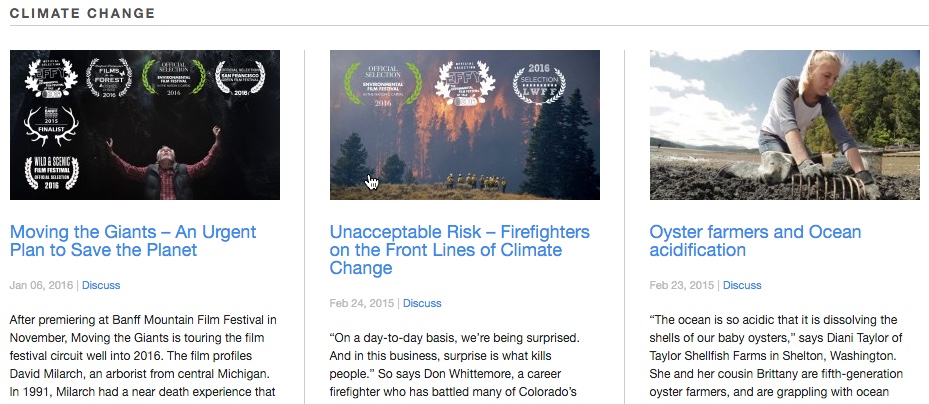Open the Unacceptable Risk firefighters article title
The width and height of the screenshot is (929, 404).
click(445, 250)
